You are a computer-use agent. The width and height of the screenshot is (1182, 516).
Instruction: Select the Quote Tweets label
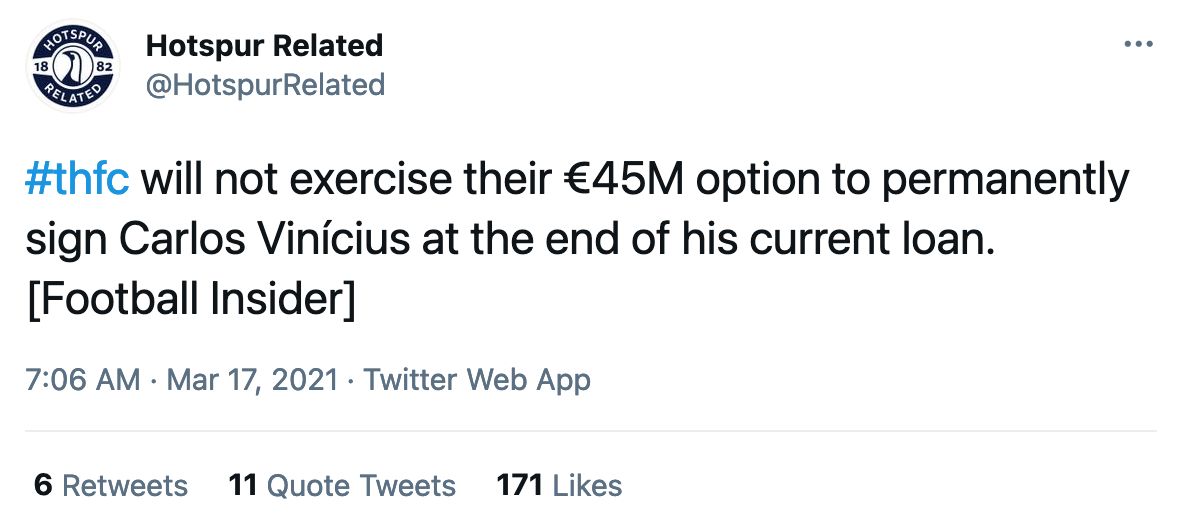[361, 486]
